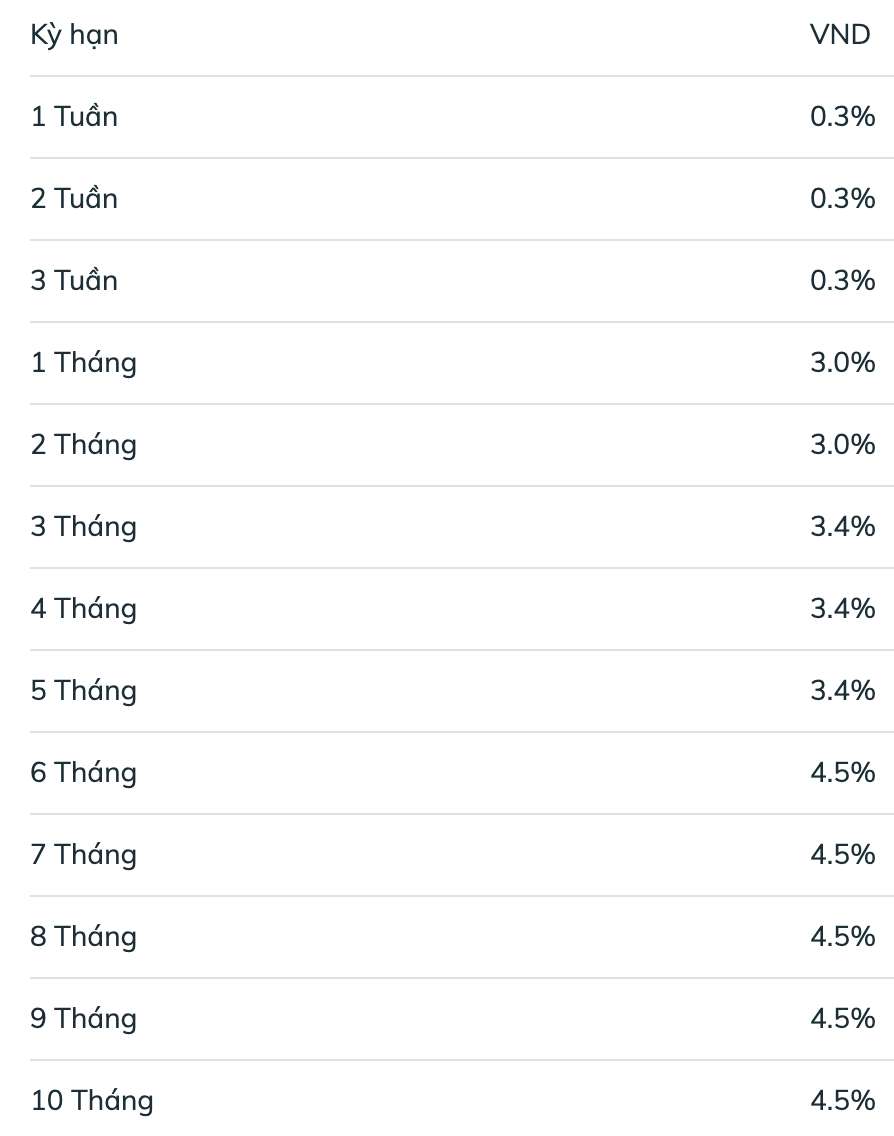This screenshot has width=894, height=1136.
Task: Select the 4 Tháng term label
Action: (84, 609)
